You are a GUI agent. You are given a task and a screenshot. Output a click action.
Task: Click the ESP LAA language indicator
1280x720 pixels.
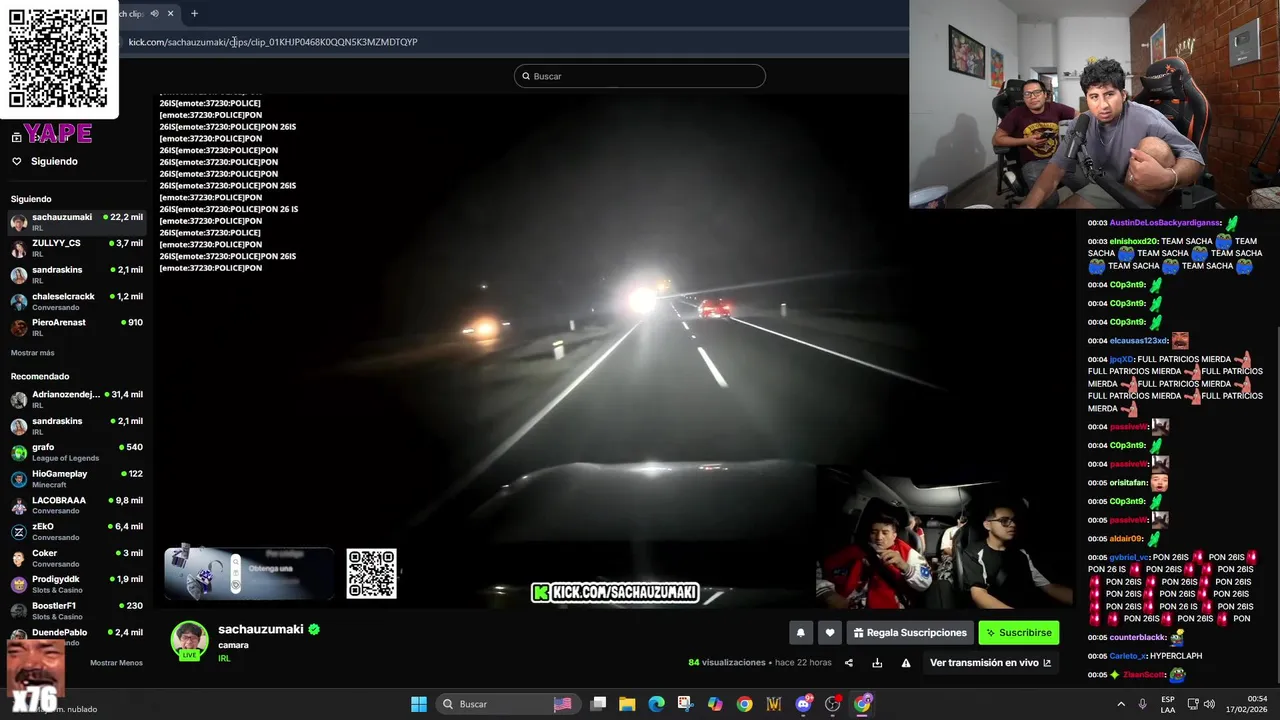tap(1168, 704)
